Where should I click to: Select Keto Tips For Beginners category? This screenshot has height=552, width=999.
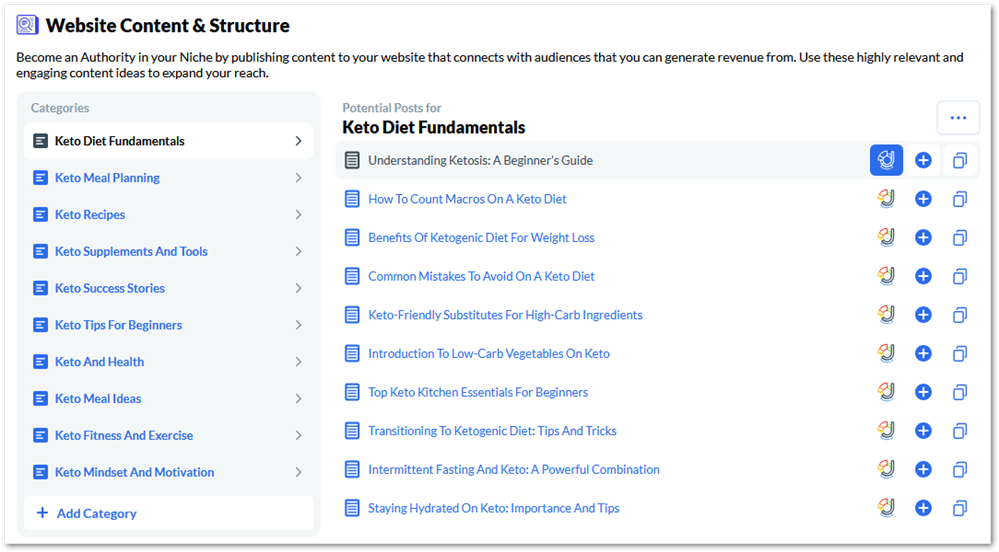click(x=168, y=325)
